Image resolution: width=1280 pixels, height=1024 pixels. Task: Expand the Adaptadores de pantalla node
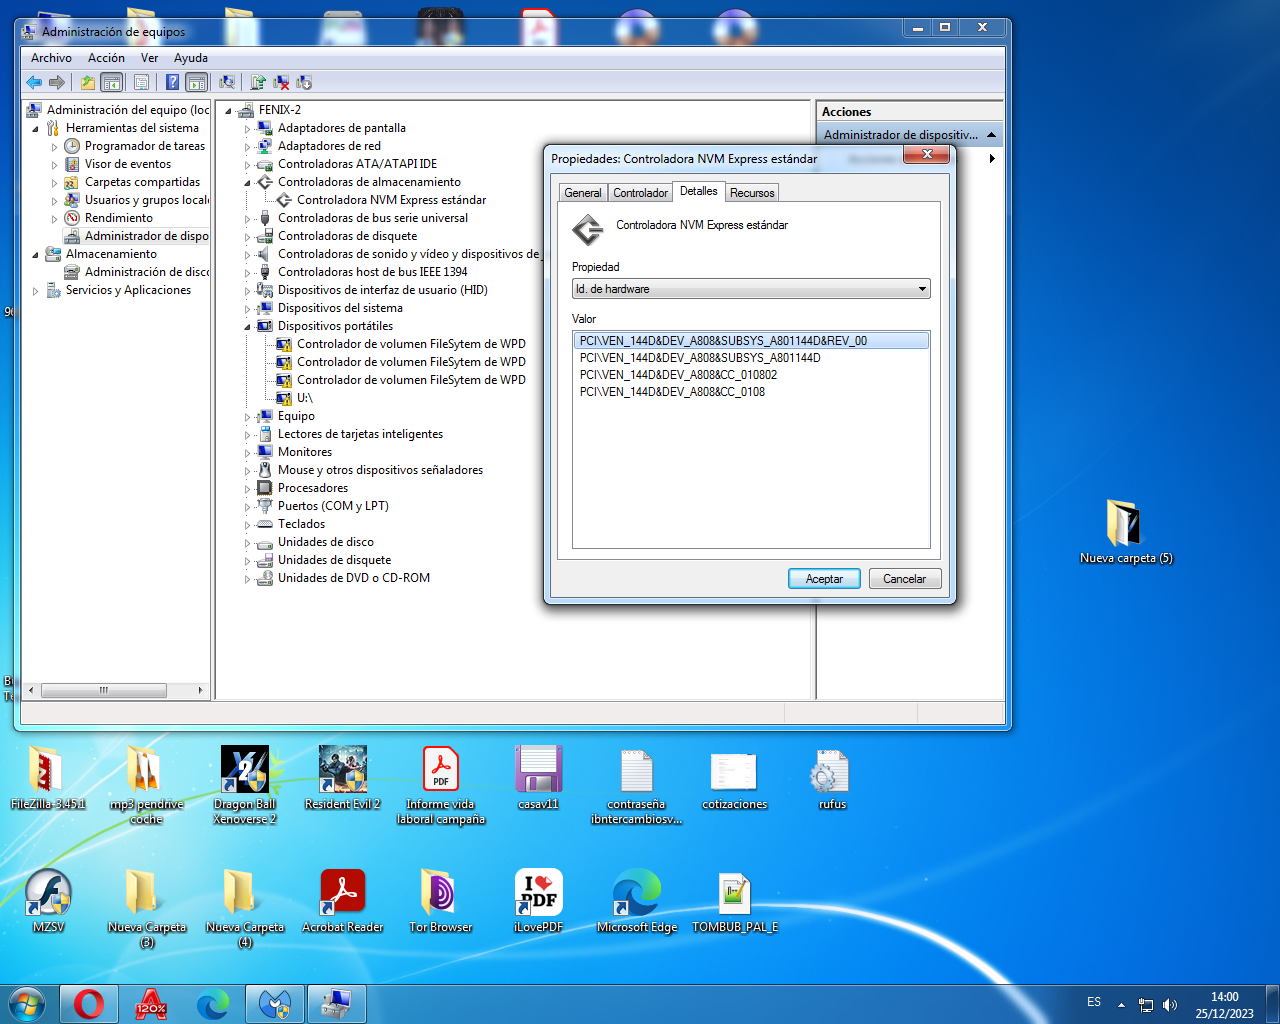[x=248, y=129]
